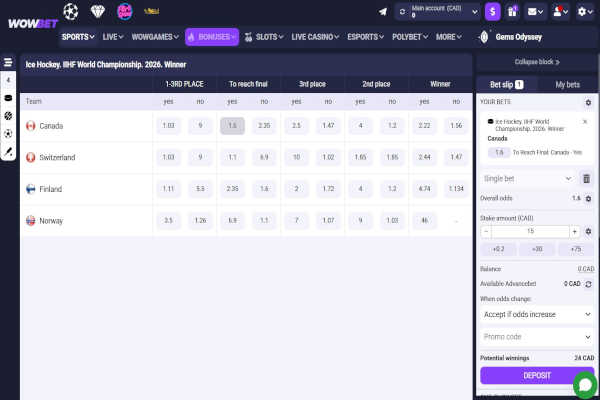The image size is (600, 400).
Task: Select Norway Winner yes odds 46
Action: click(x=424, y=221)
